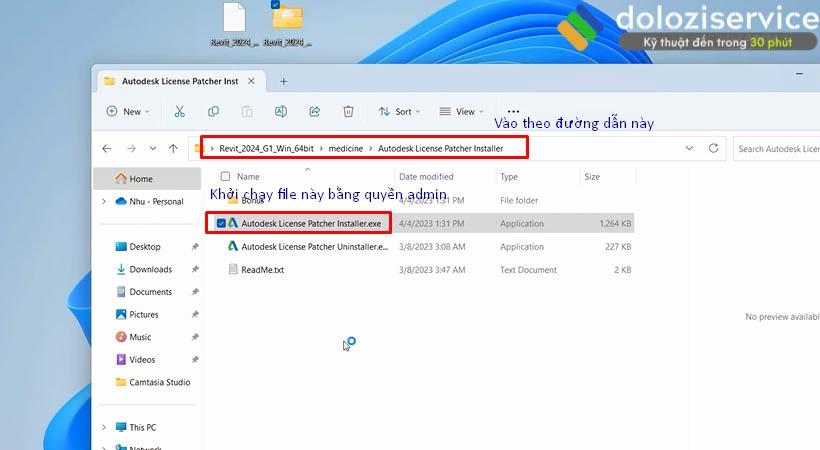Click the Rename icon in toolbar
Image resolution: width=820 pixels, height=450 pixels.
[281, 111]
